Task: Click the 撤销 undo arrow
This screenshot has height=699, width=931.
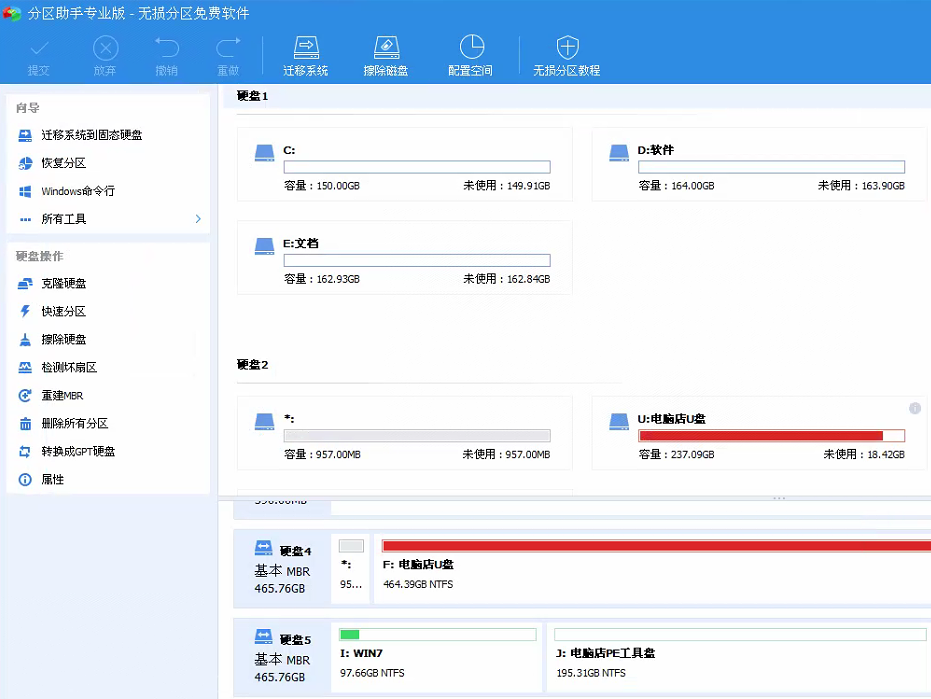Action: (x=167, y=47)
